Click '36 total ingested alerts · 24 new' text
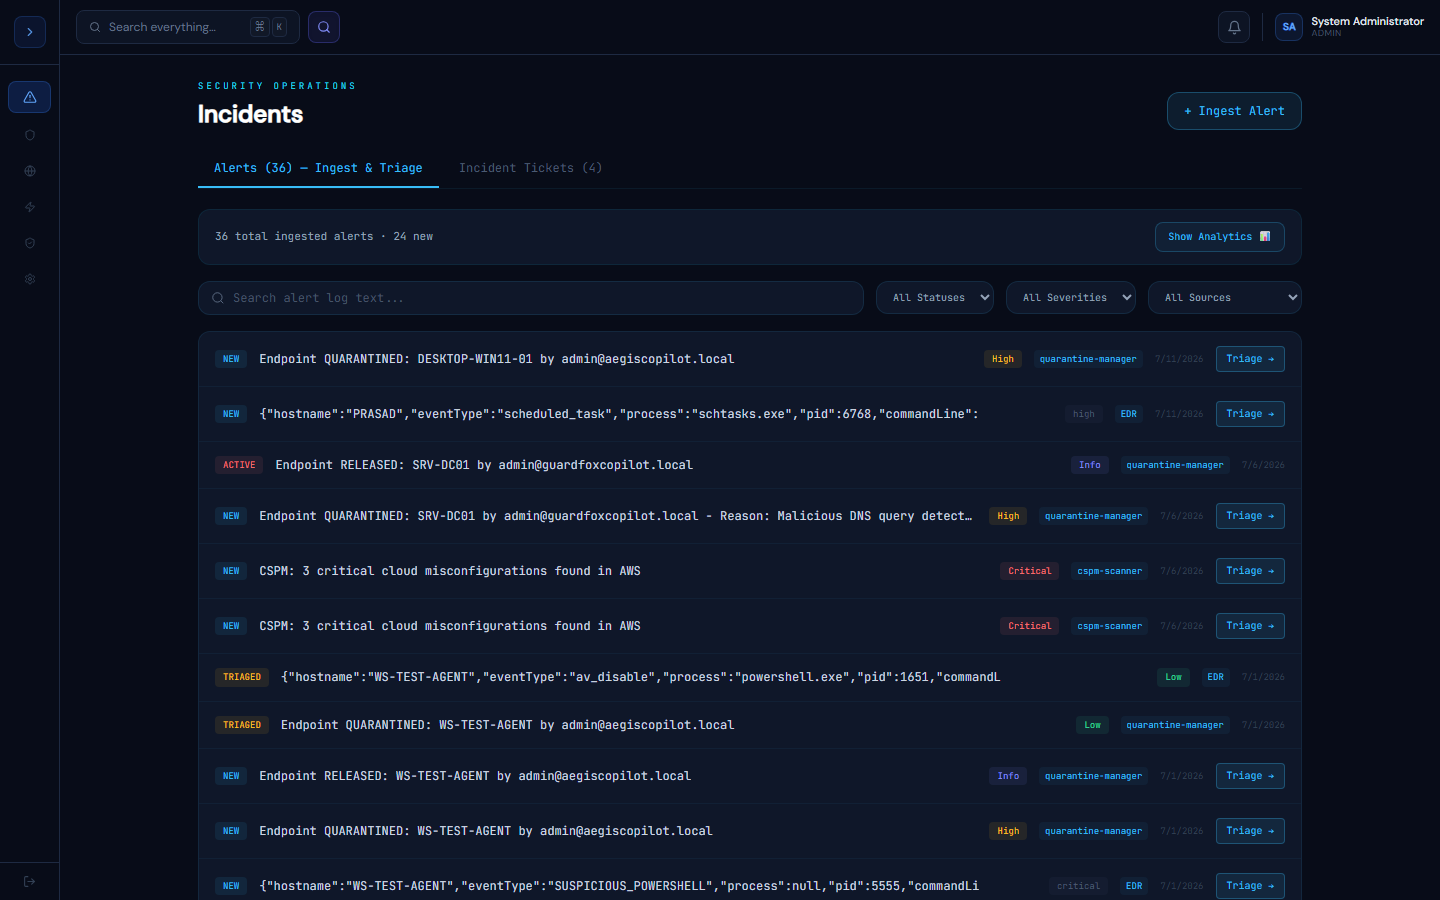This screenshot has width=1440, height=900. coord(324,237)
